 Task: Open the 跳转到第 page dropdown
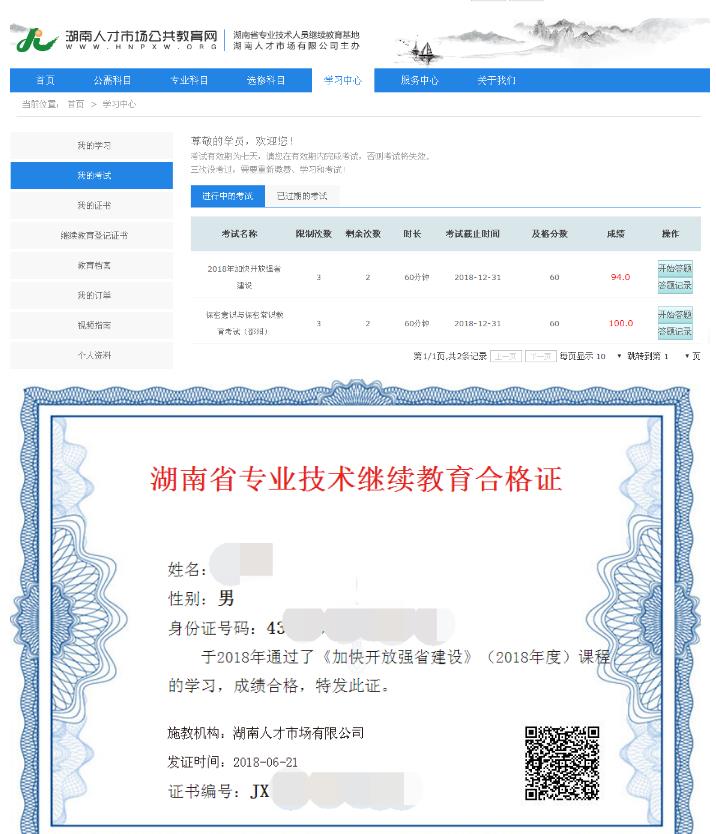(677, 356)
